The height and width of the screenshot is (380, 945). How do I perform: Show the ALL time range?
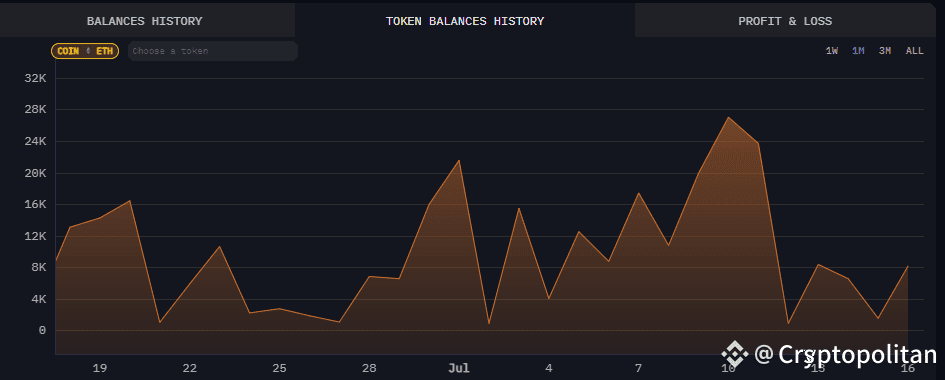point(914,51)
